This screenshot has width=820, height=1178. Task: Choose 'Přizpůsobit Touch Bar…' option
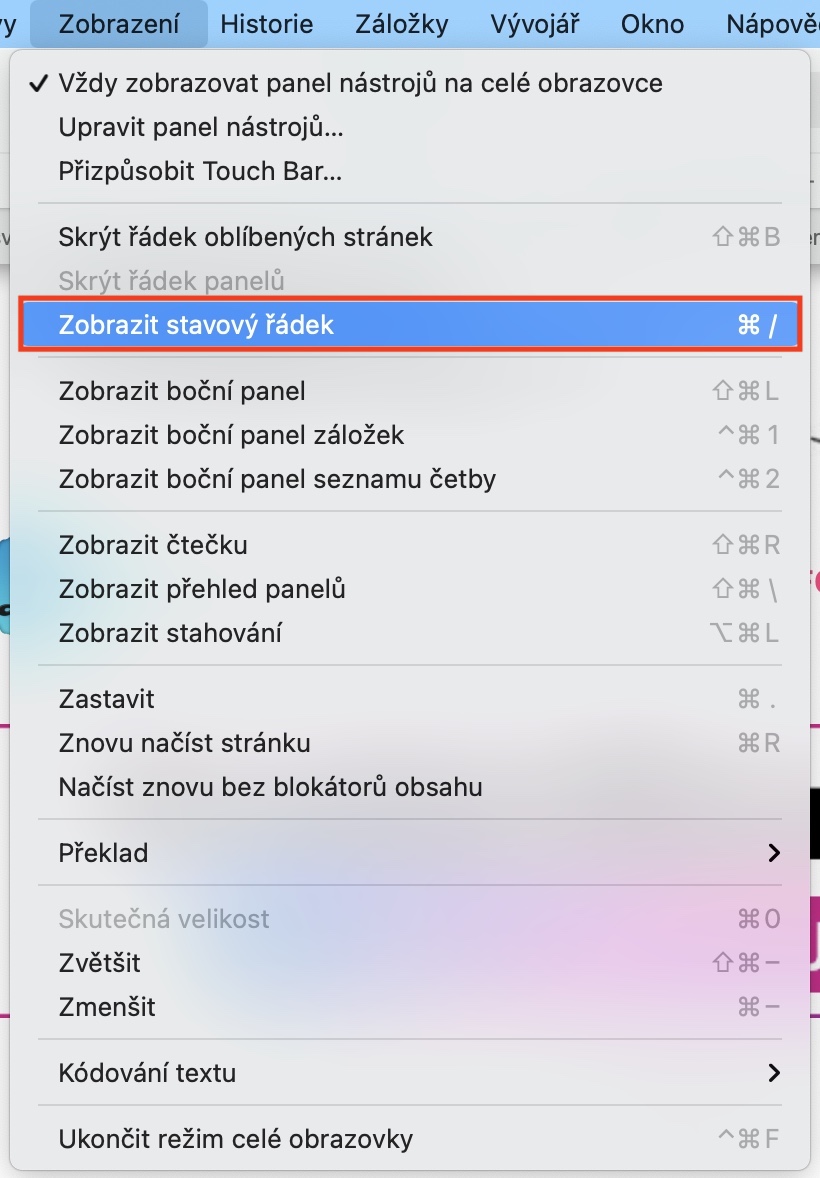pos(200,171)
